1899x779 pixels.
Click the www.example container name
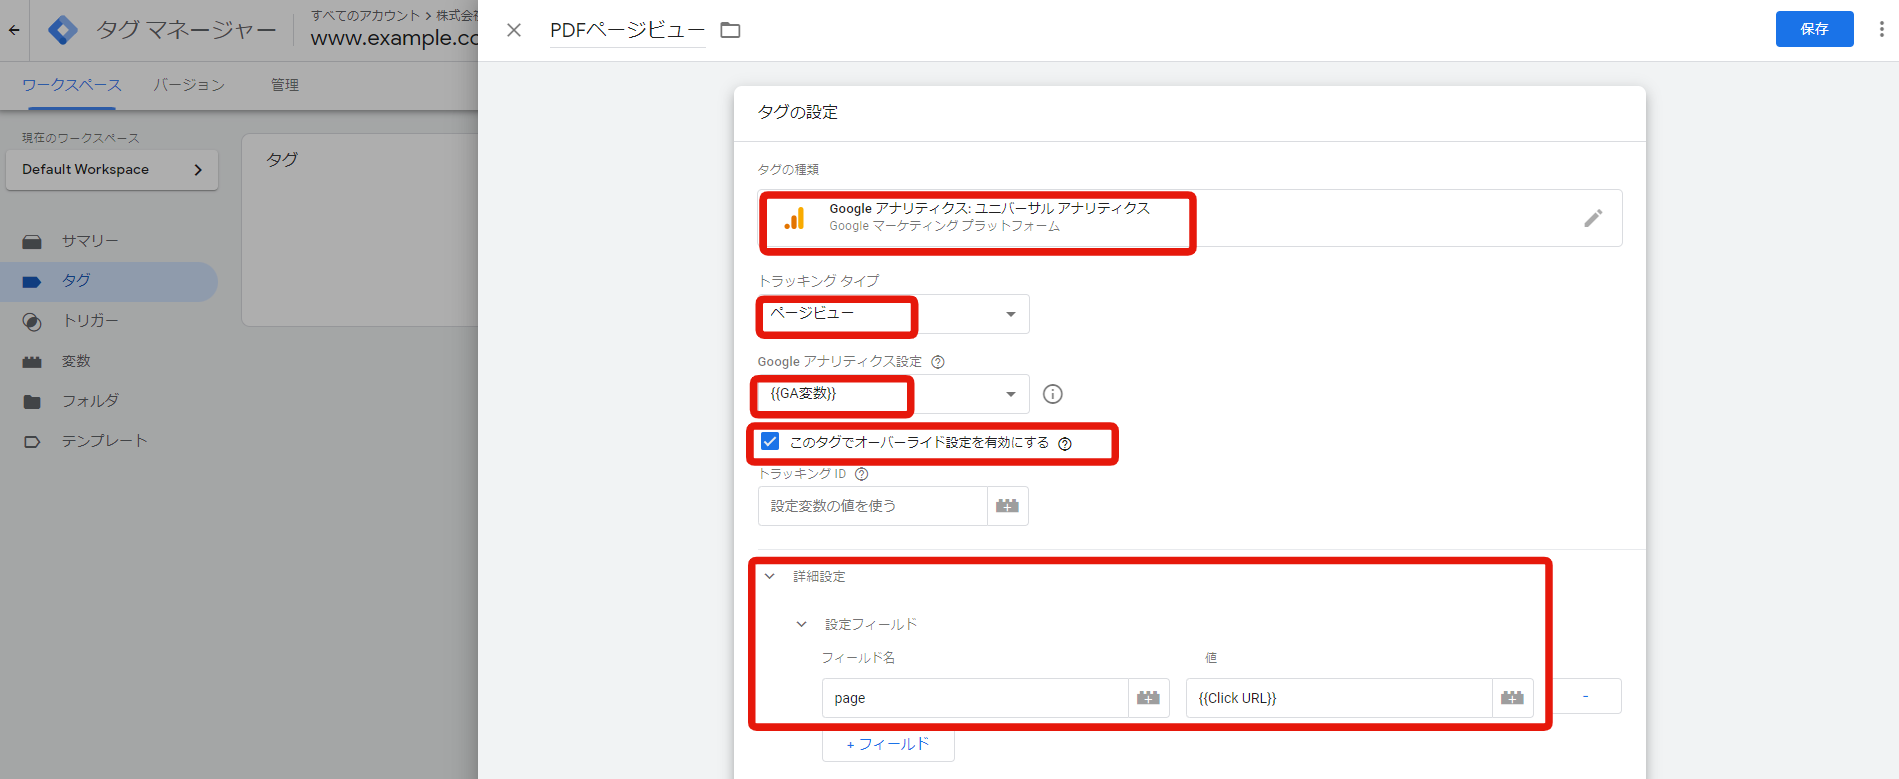pyautogui.click(x=395, y=38)
